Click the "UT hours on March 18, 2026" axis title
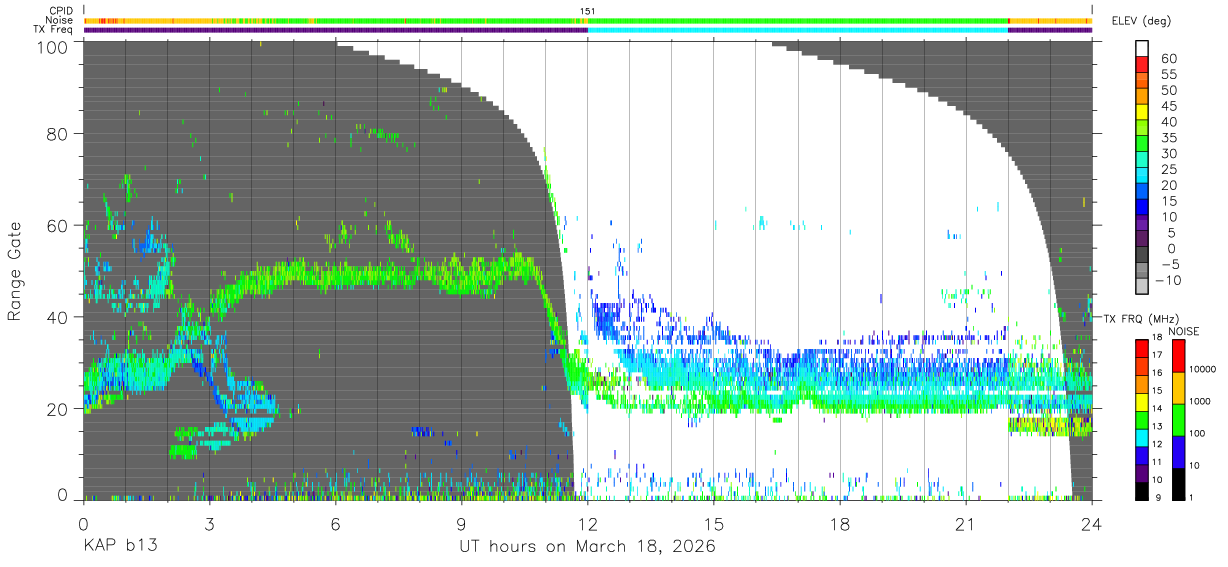Viewport: 1228px width, 567px height. coord(587,547)
